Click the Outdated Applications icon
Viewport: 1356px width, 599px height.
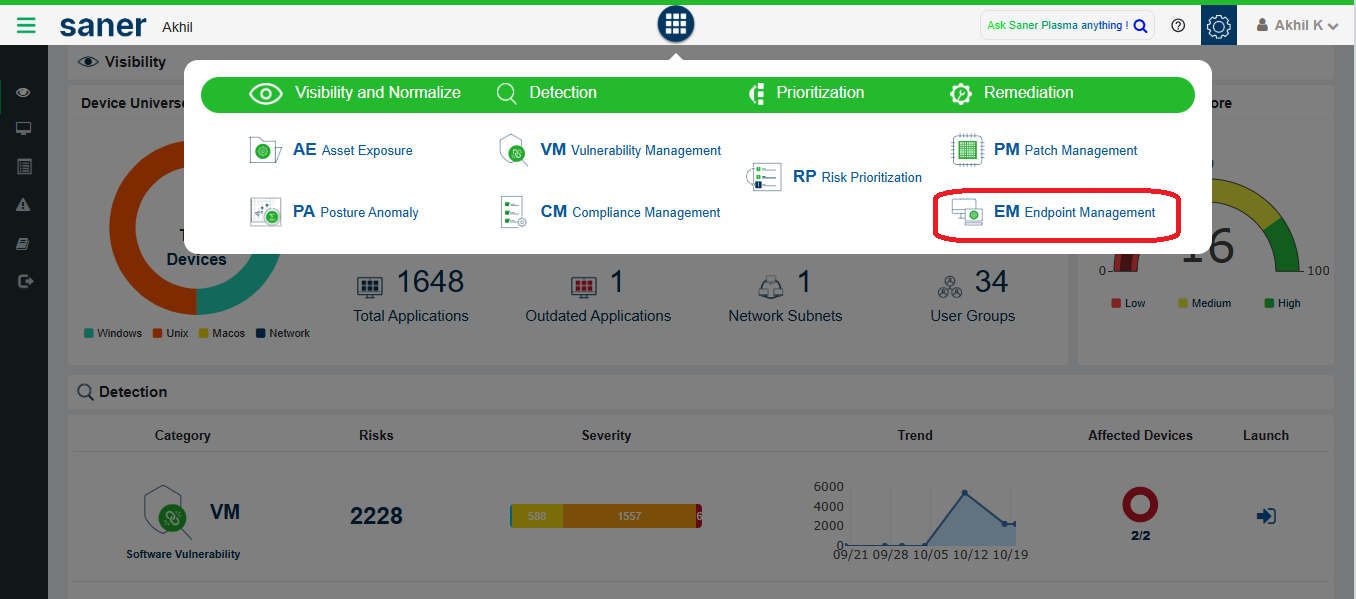coord(583,287)
